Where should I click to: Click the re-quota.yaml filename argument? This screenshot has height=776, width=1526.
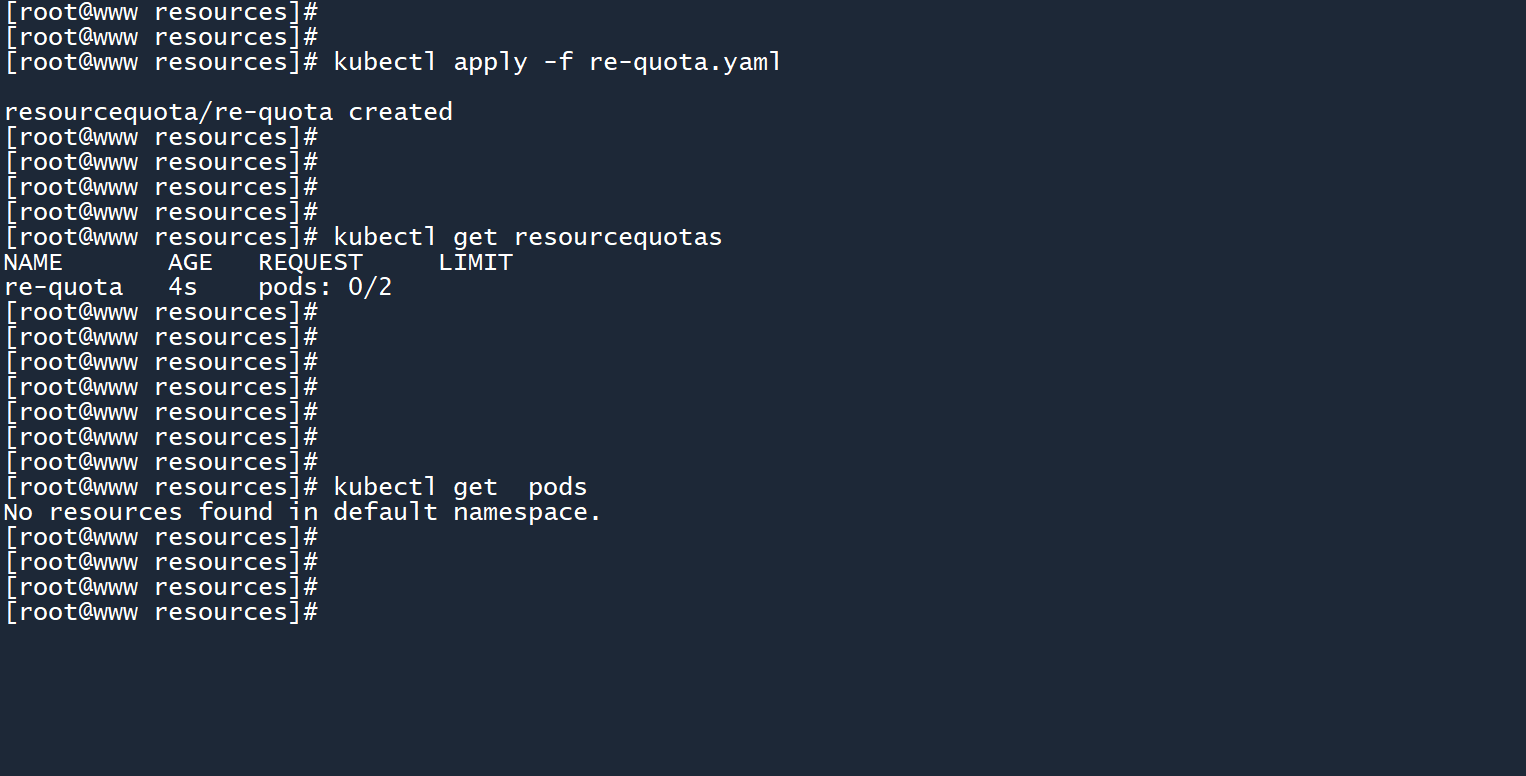point(685,62)
